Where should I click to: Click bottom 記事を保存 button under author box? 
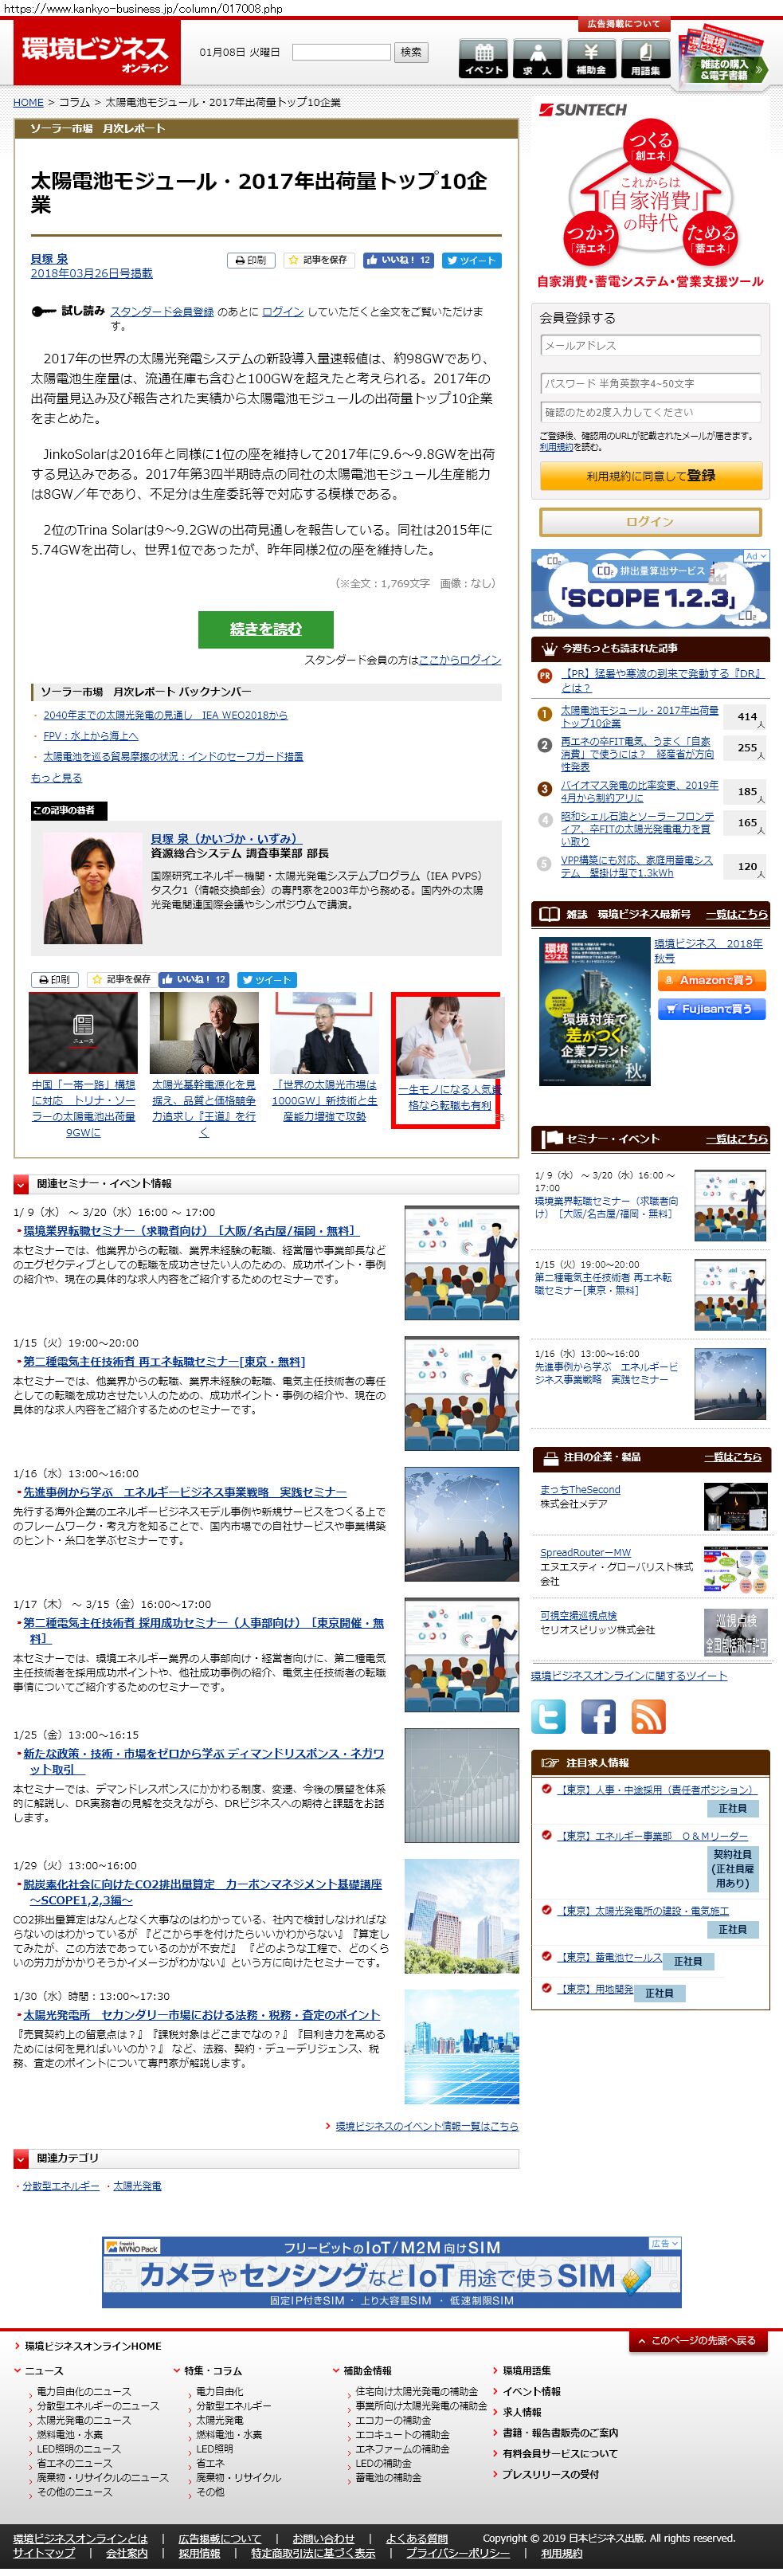coord(121,980)
